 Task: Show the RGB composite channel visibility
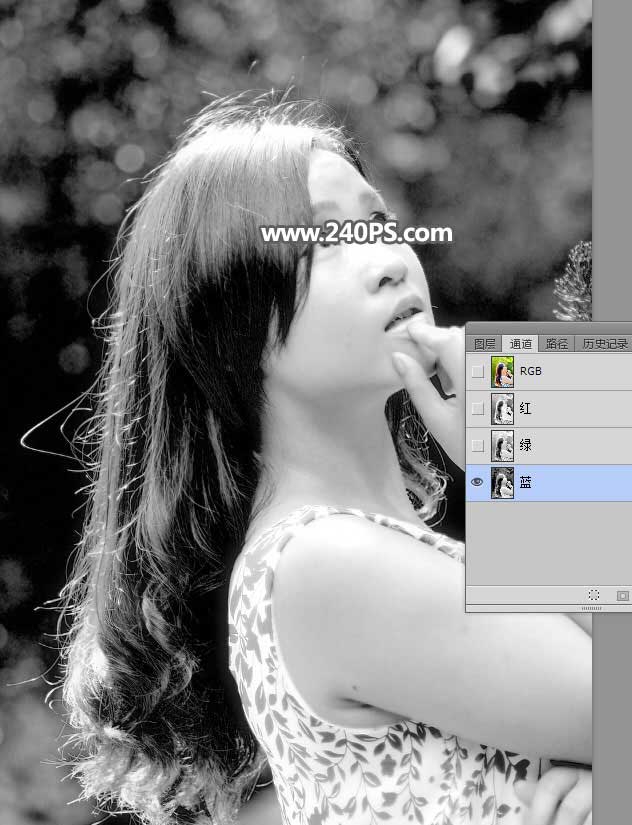pyautogui.click(x=477, y=371)
